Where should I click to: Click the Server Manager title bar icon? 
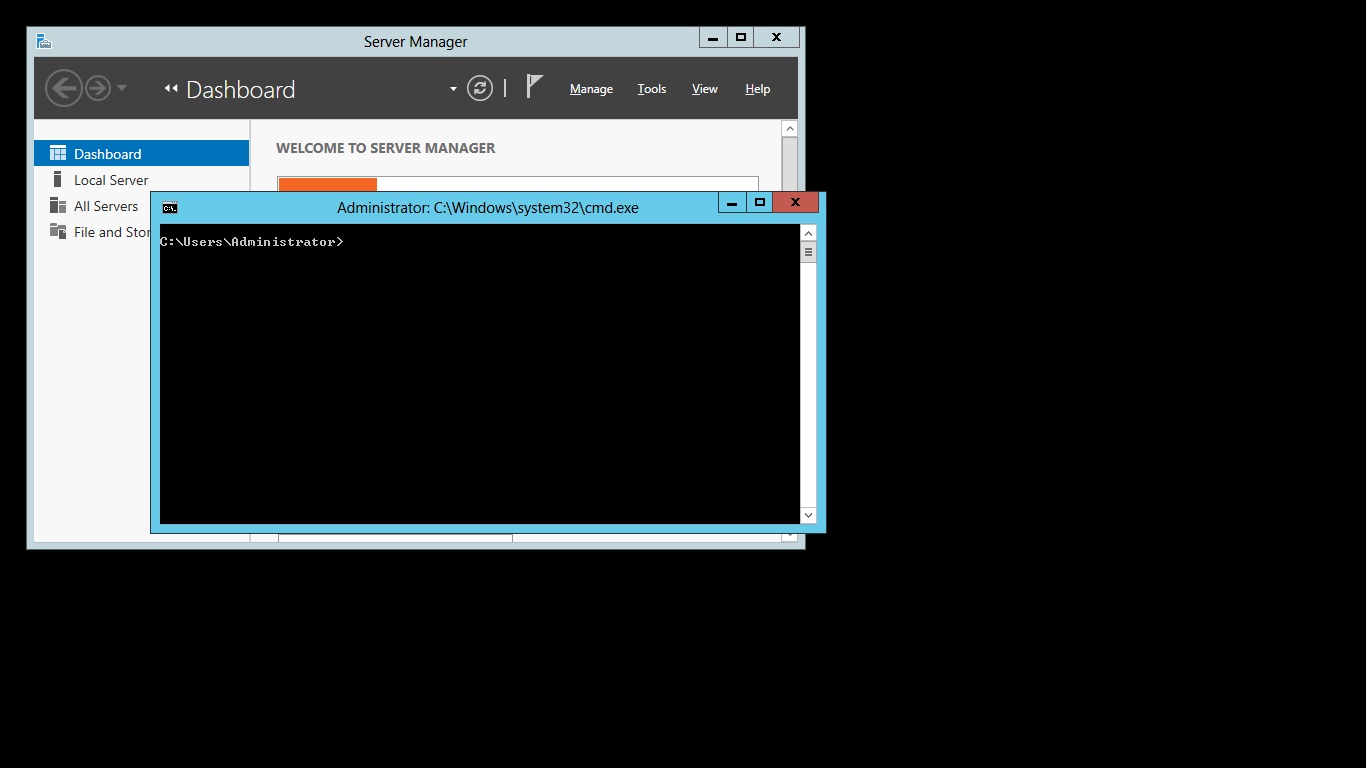(42, 41)
